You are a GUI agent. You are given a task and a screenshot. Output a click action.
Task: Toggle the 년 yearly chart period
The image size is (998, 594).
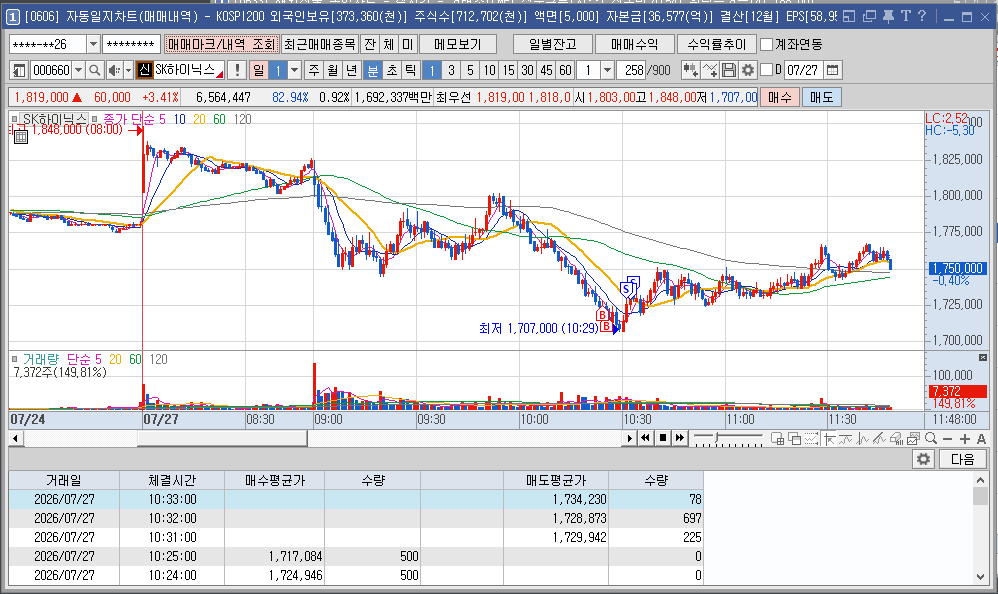point(352,70)
